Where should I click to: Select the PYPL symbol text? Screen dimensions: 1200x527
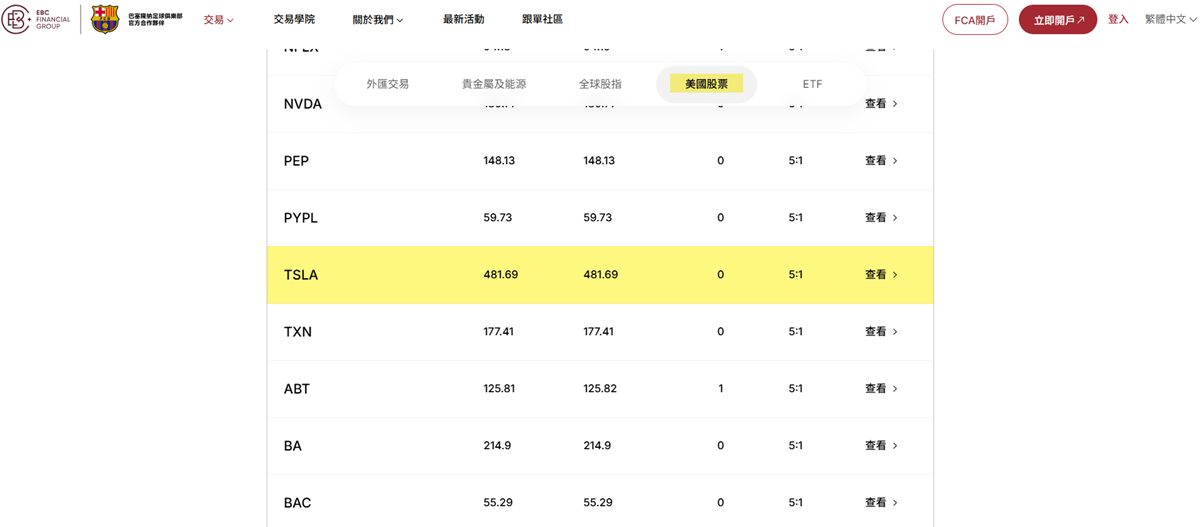[x=300, y=218]
